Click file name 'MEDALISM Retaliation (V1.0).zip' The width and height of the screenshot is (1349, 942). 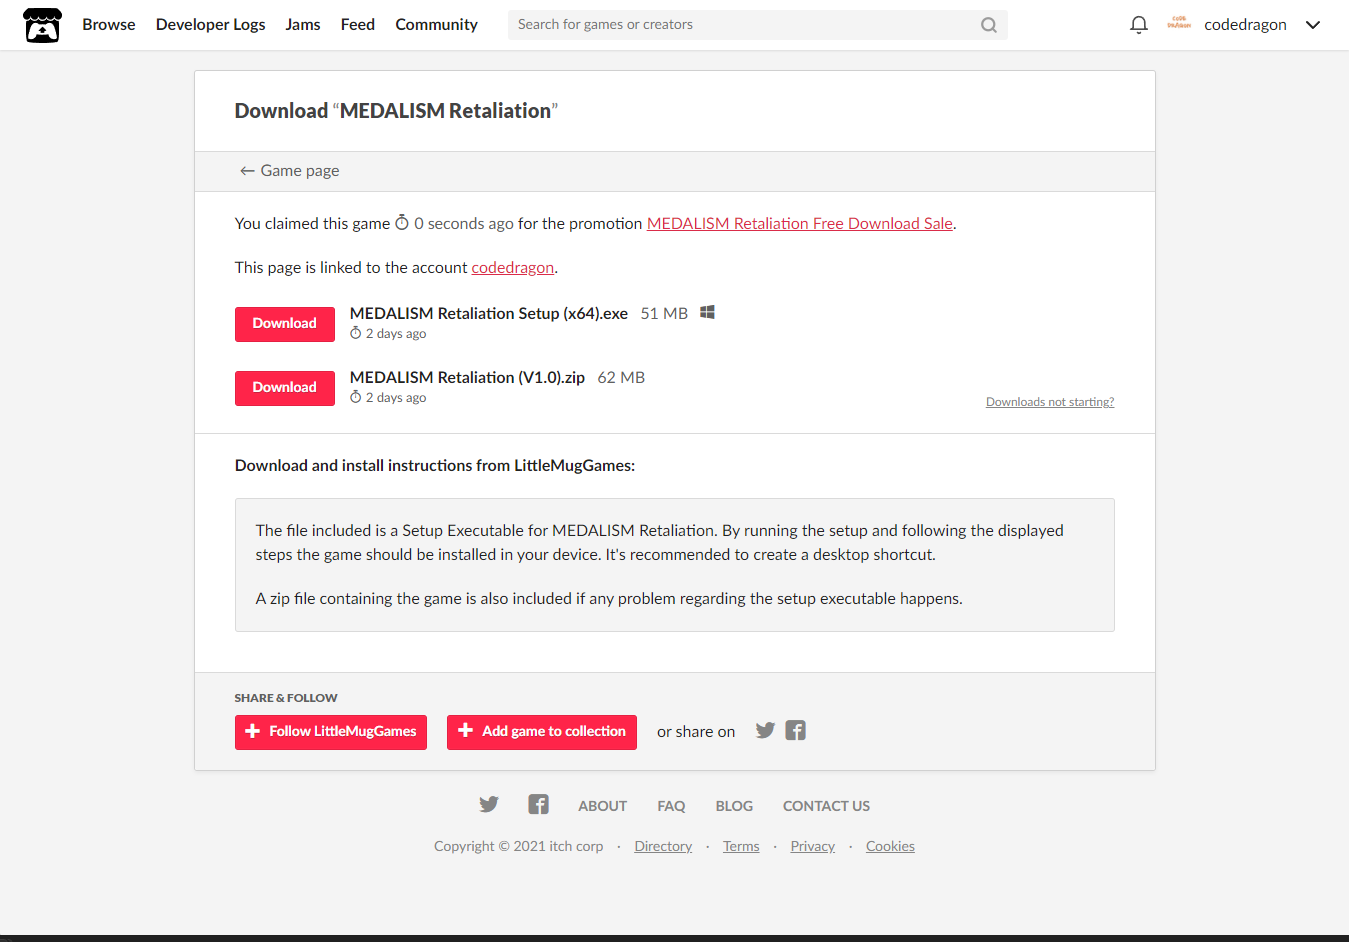(467, 378)
